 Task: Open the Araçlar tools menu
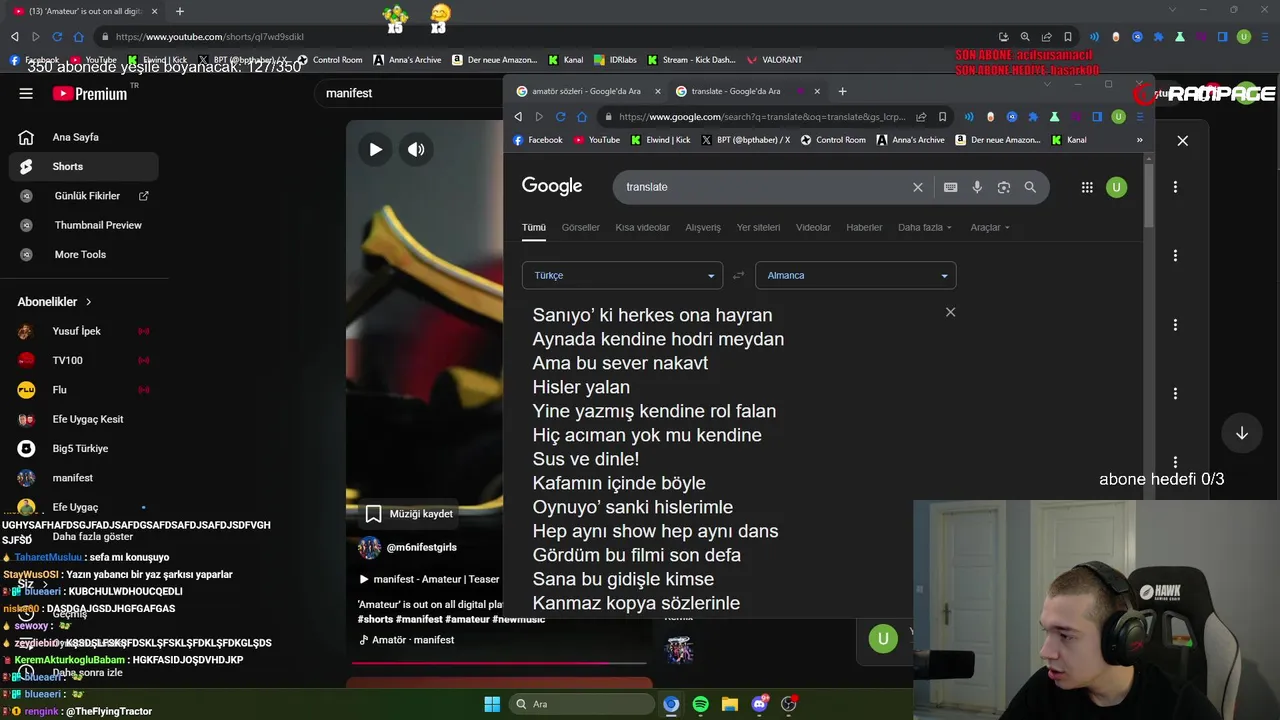point(989,227)
